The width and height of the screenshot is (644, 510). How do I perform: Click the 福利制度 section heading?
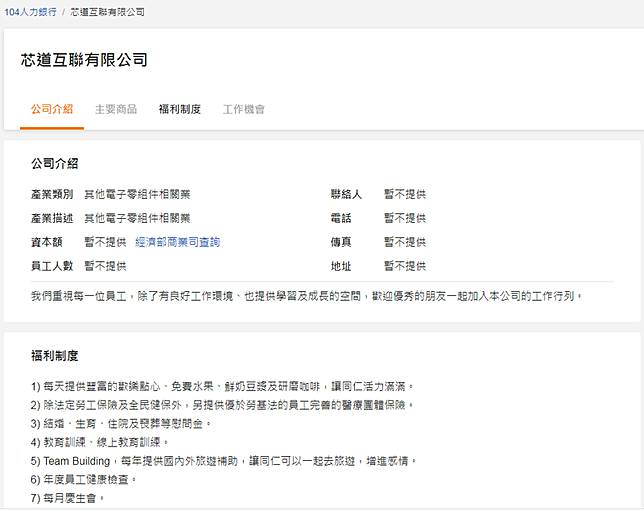tap(55, 355)
